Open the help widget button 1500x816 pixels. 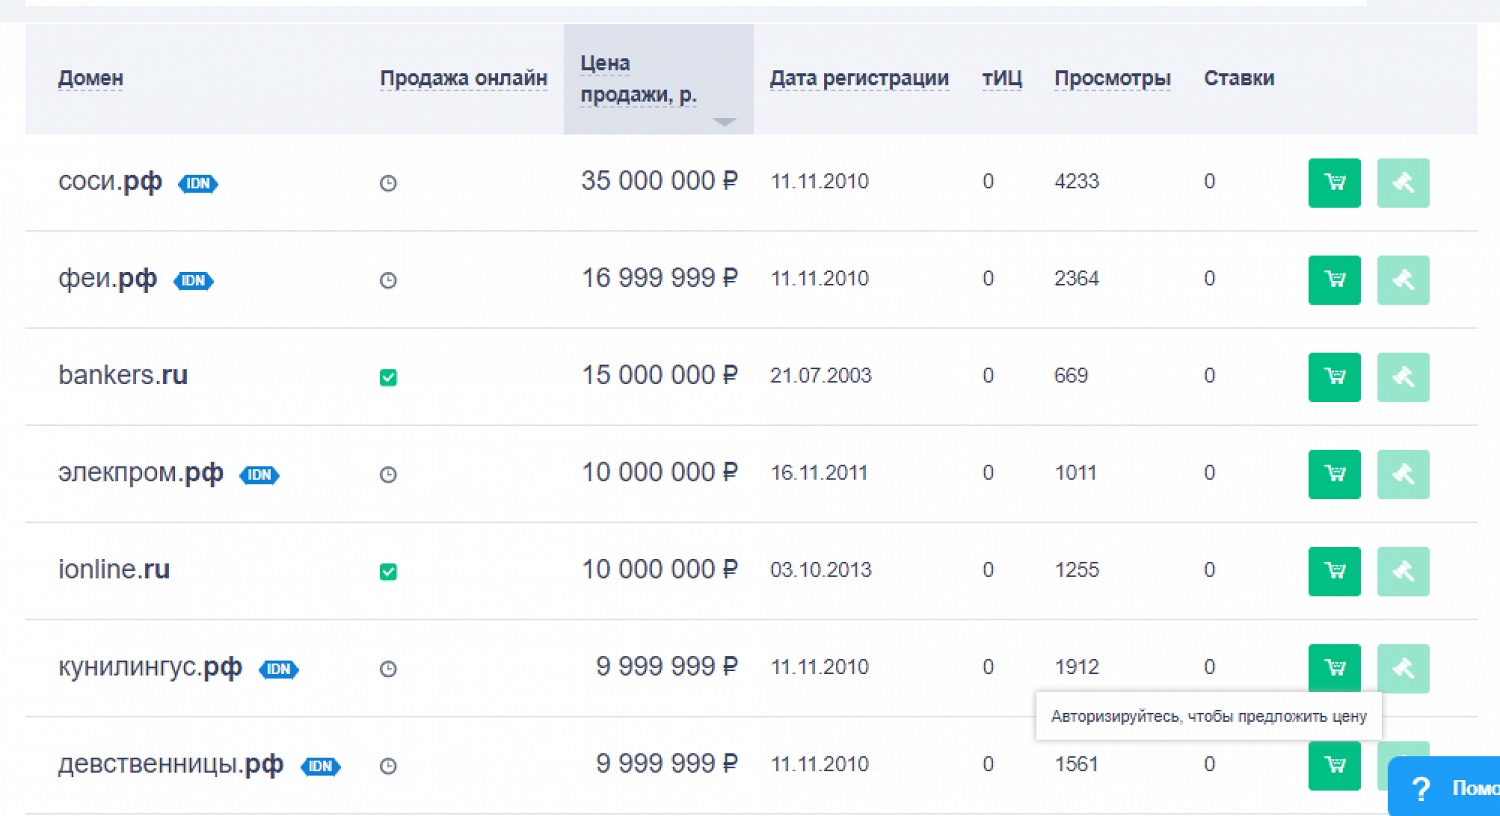(x=1444, y=787)
